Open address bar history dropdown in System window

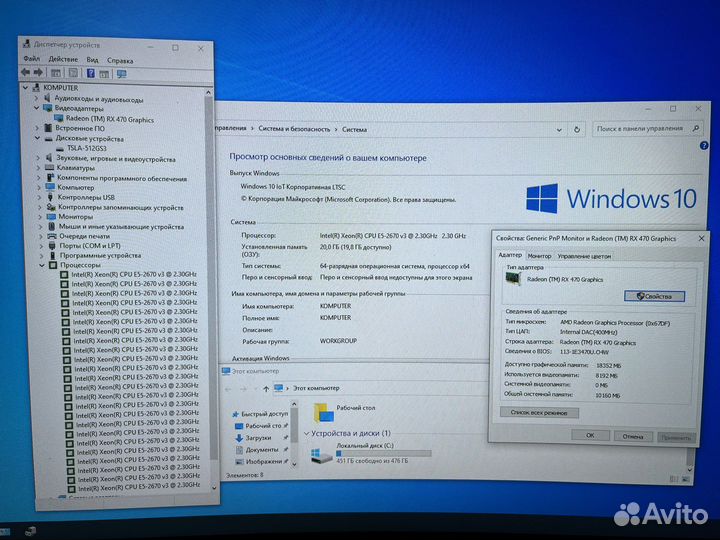click(559, 130)
